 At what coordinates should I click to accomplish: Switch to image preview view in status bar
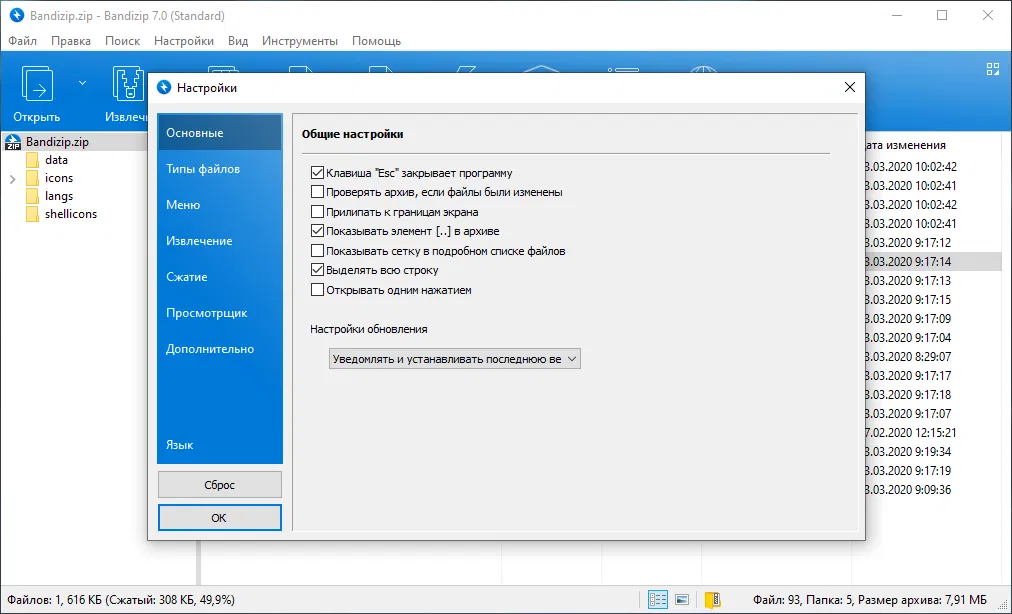682,600
